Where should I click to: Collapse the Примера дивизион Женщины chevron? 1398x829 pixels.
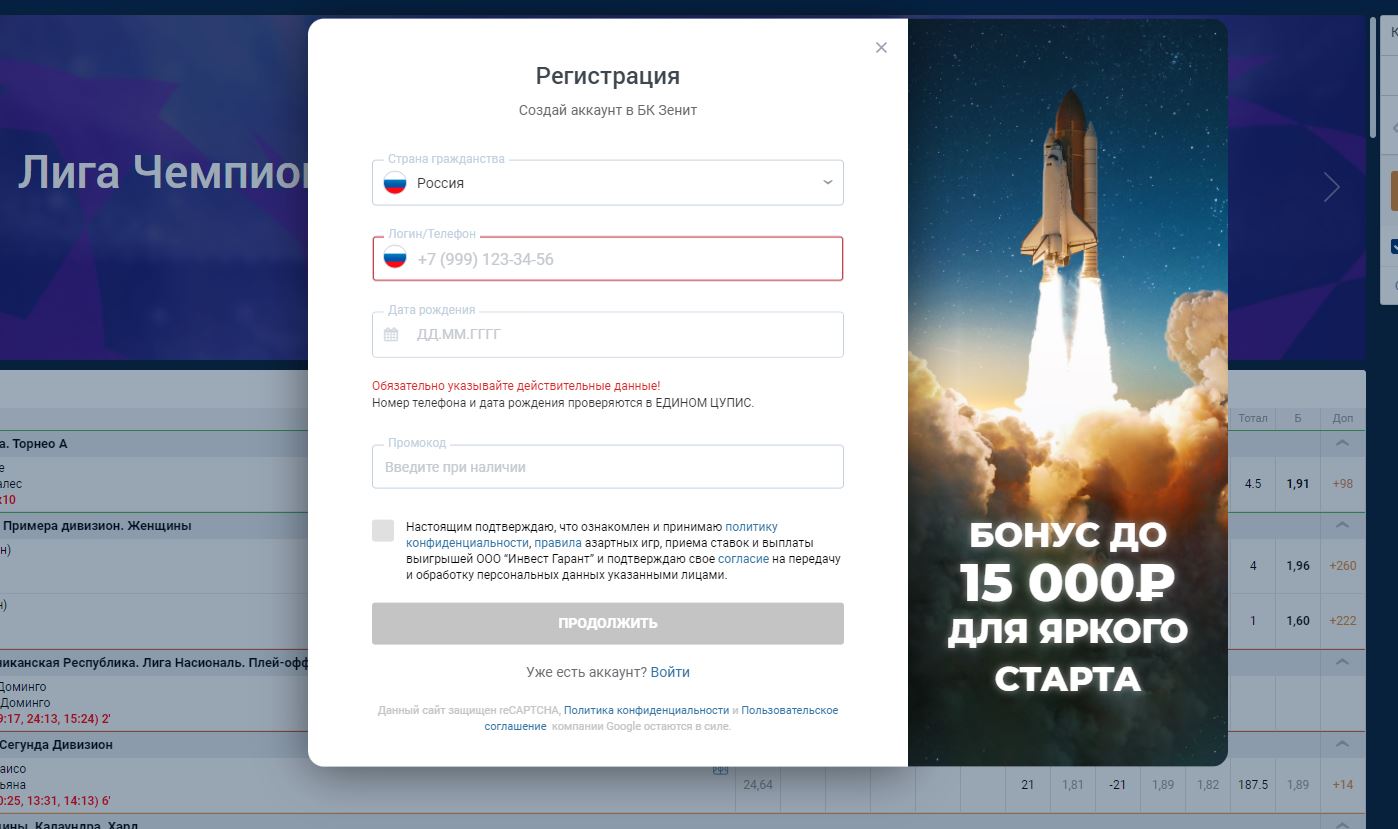pyautogui.click(x=1343, y=525)
